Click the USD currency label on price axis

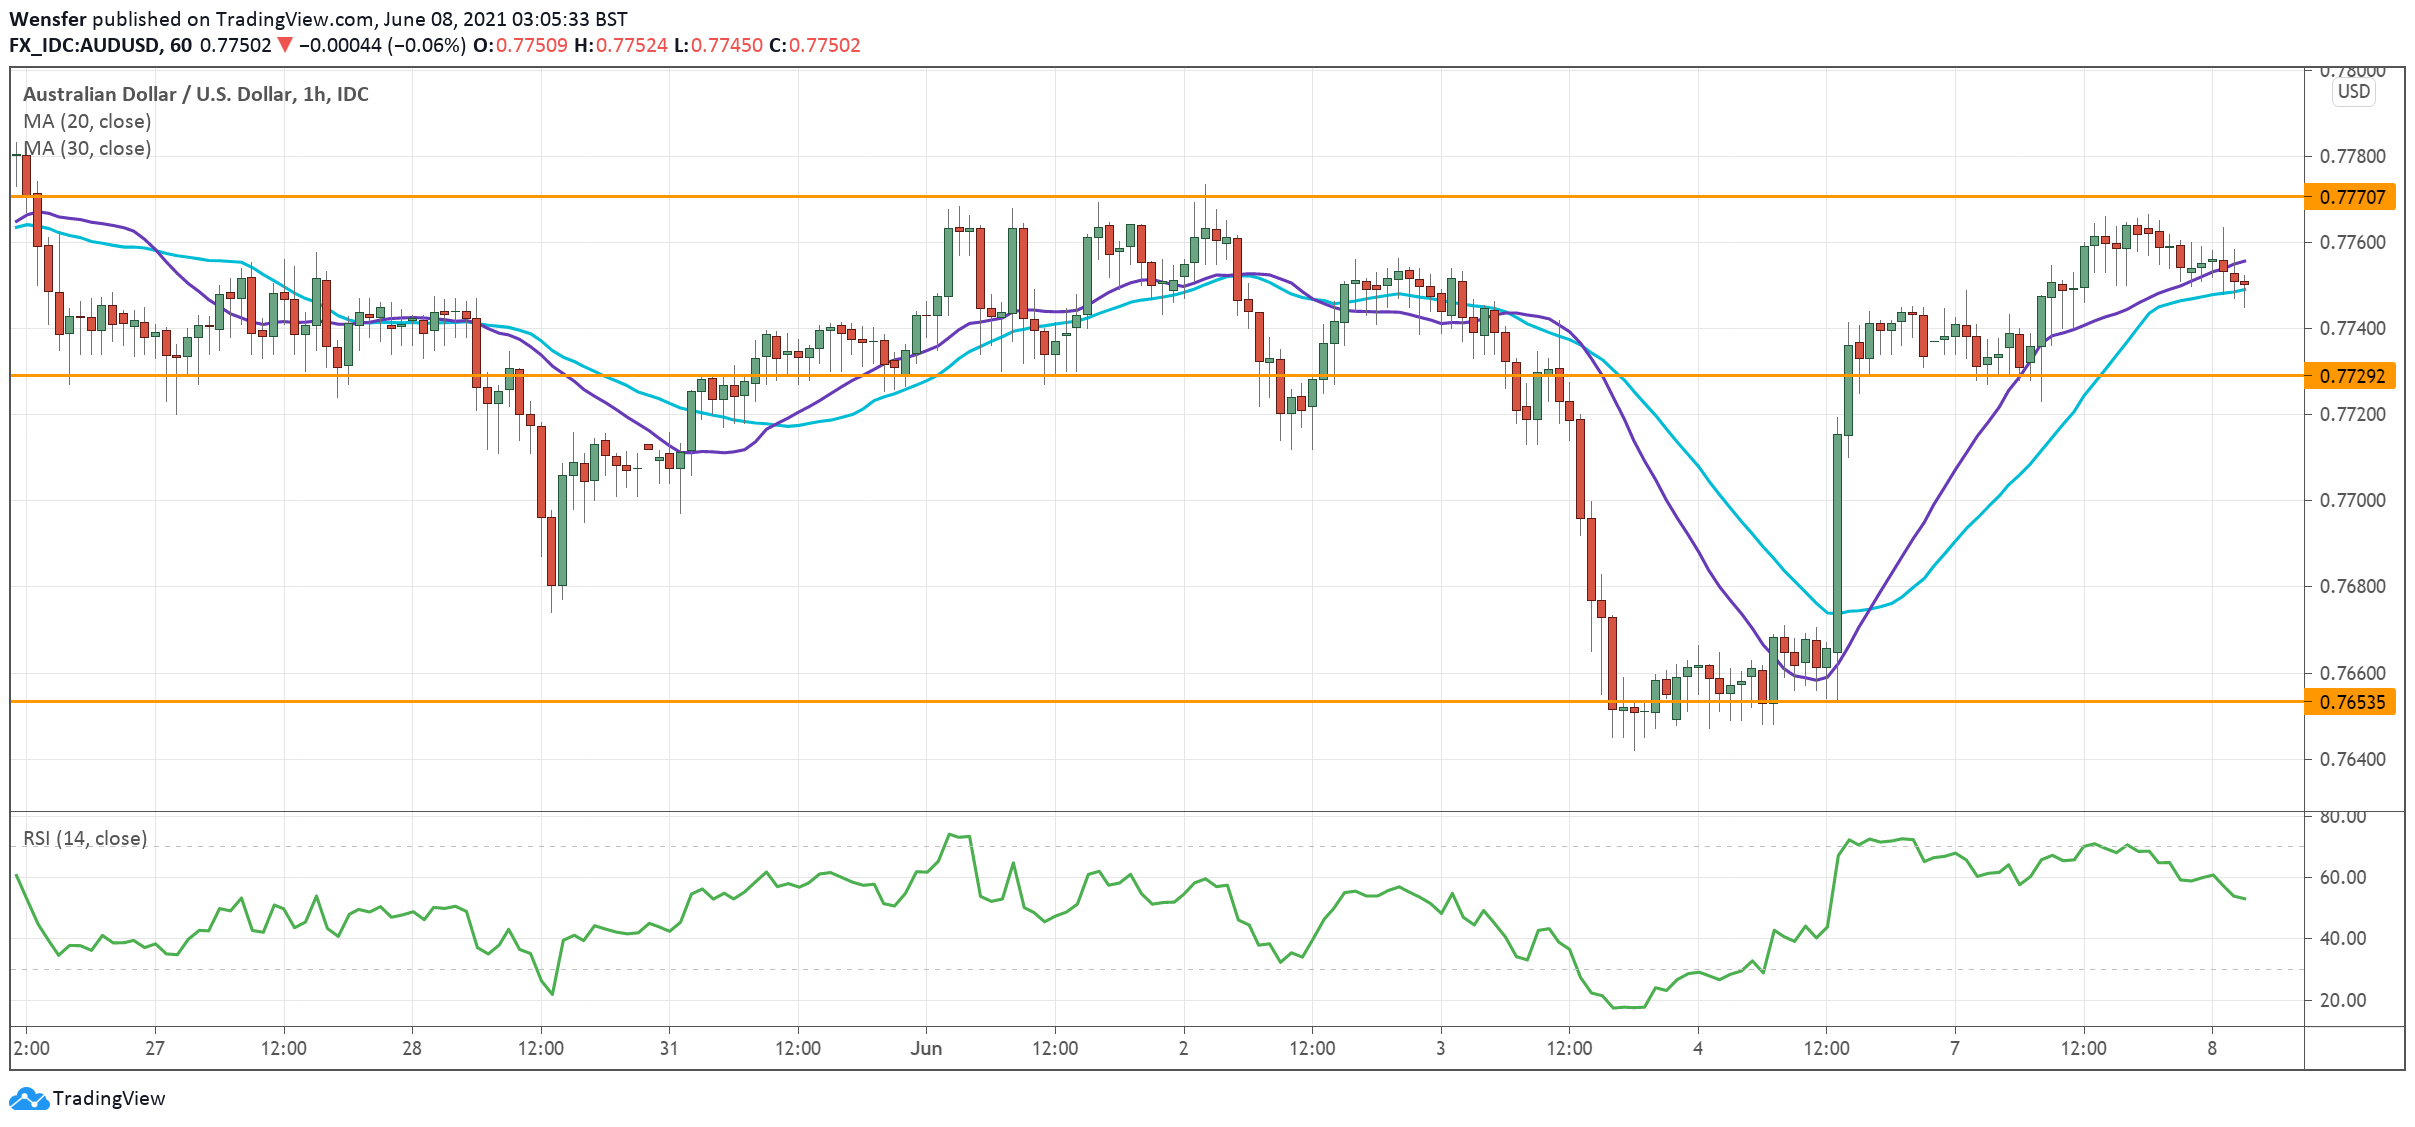point(2353,92)
